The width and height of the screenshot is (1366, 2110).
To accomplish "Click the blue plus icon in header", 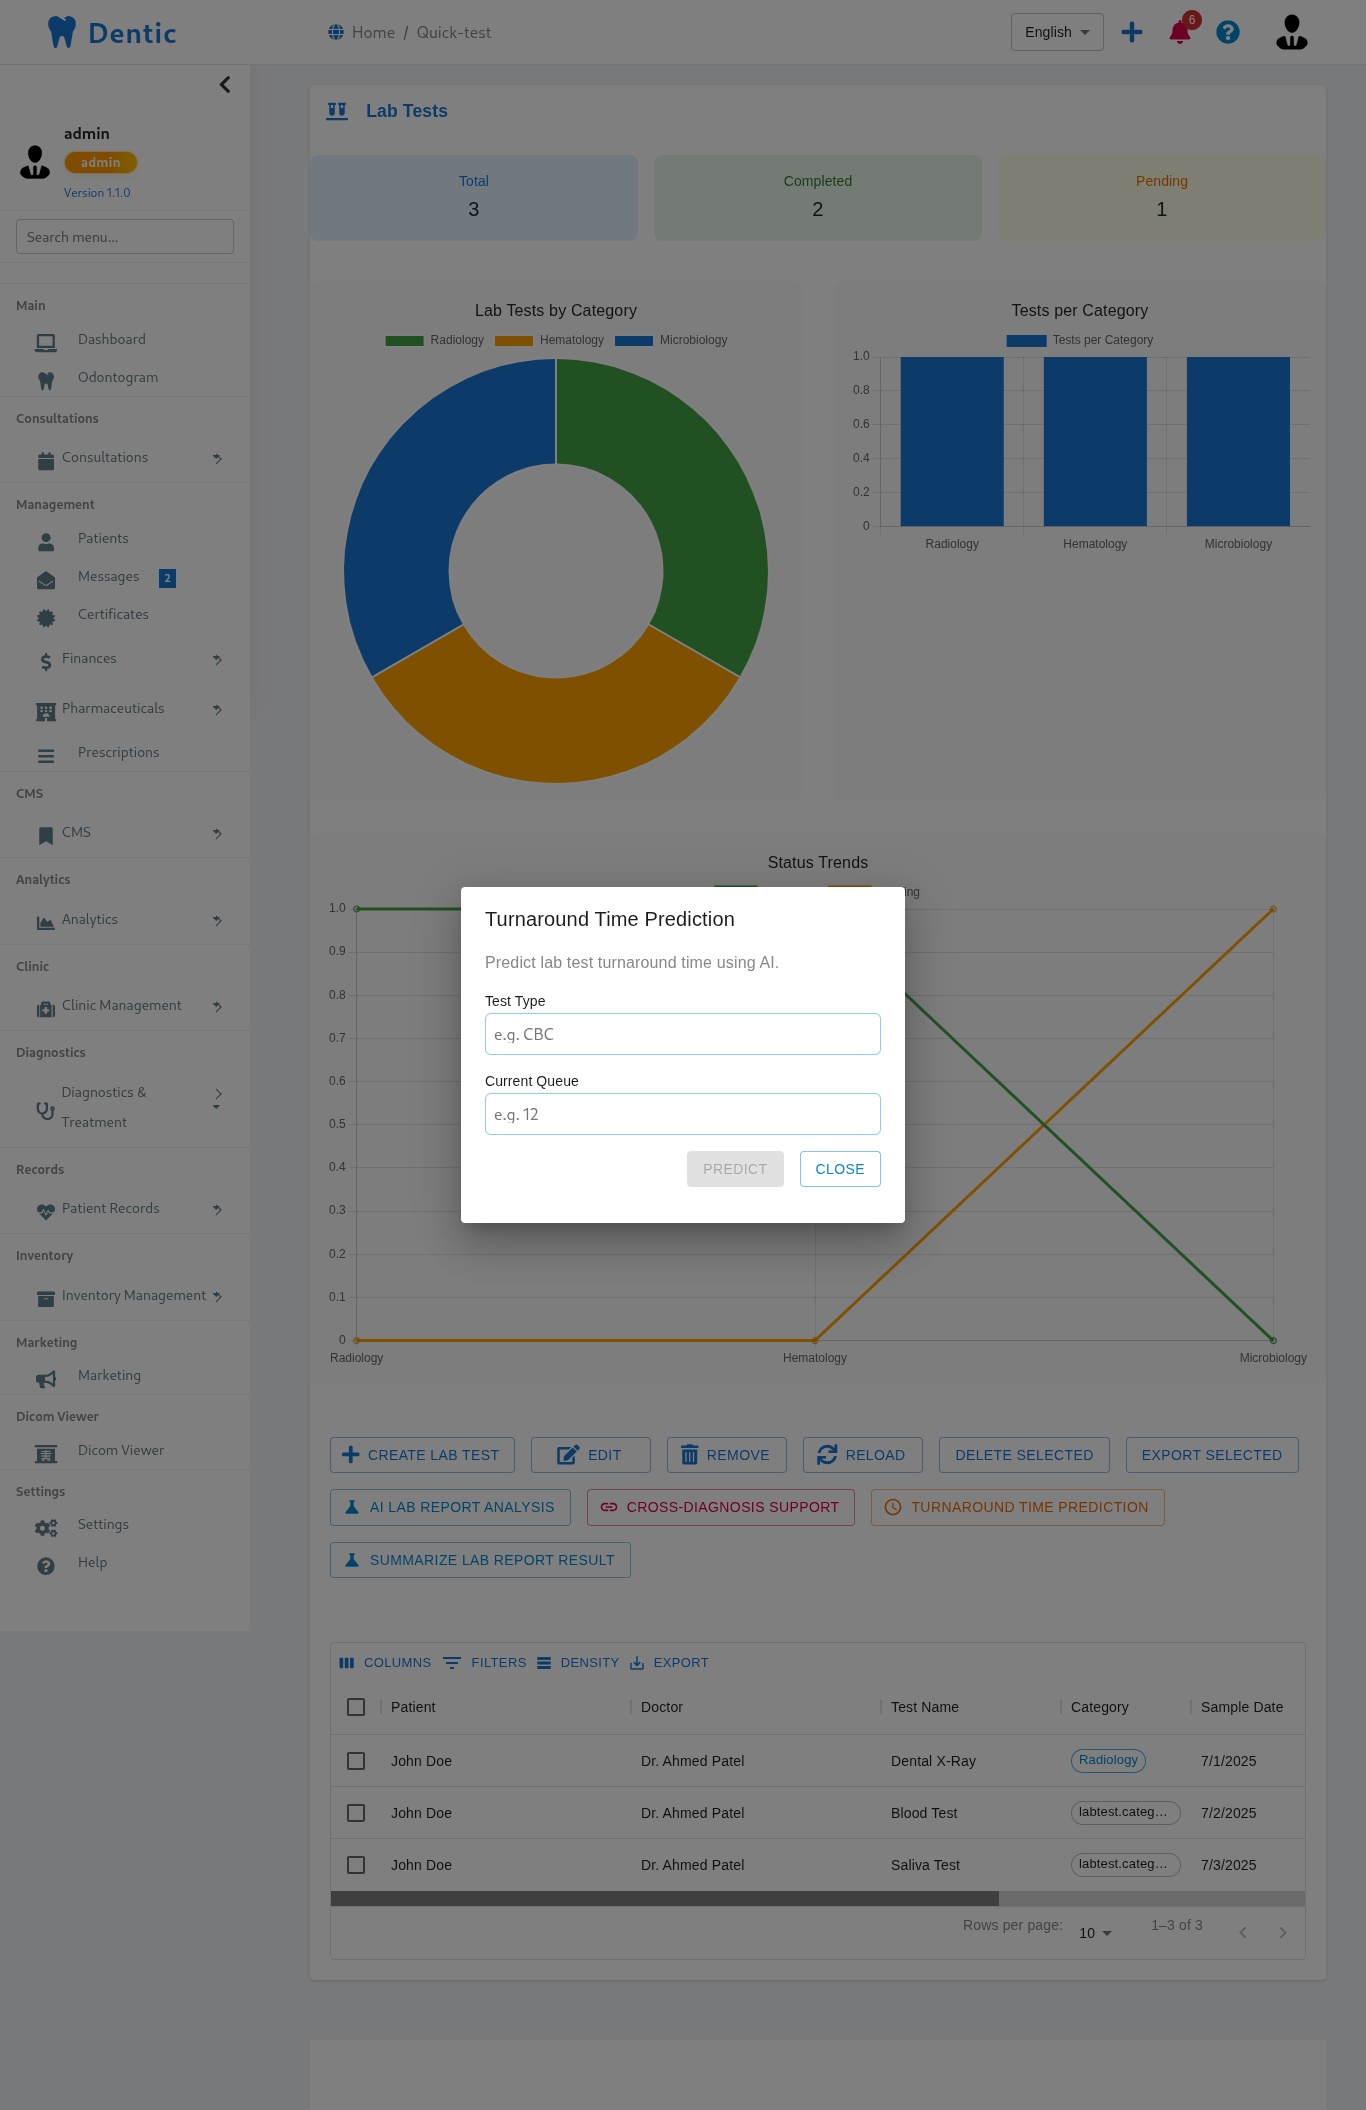I will point(1132,33).
